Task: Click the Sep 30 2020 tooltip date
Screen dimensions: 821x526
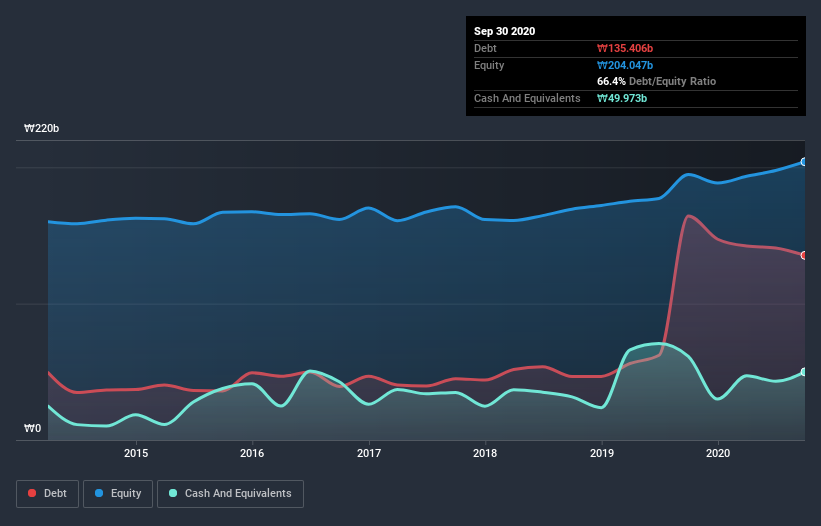Action: tap(504, 31)
